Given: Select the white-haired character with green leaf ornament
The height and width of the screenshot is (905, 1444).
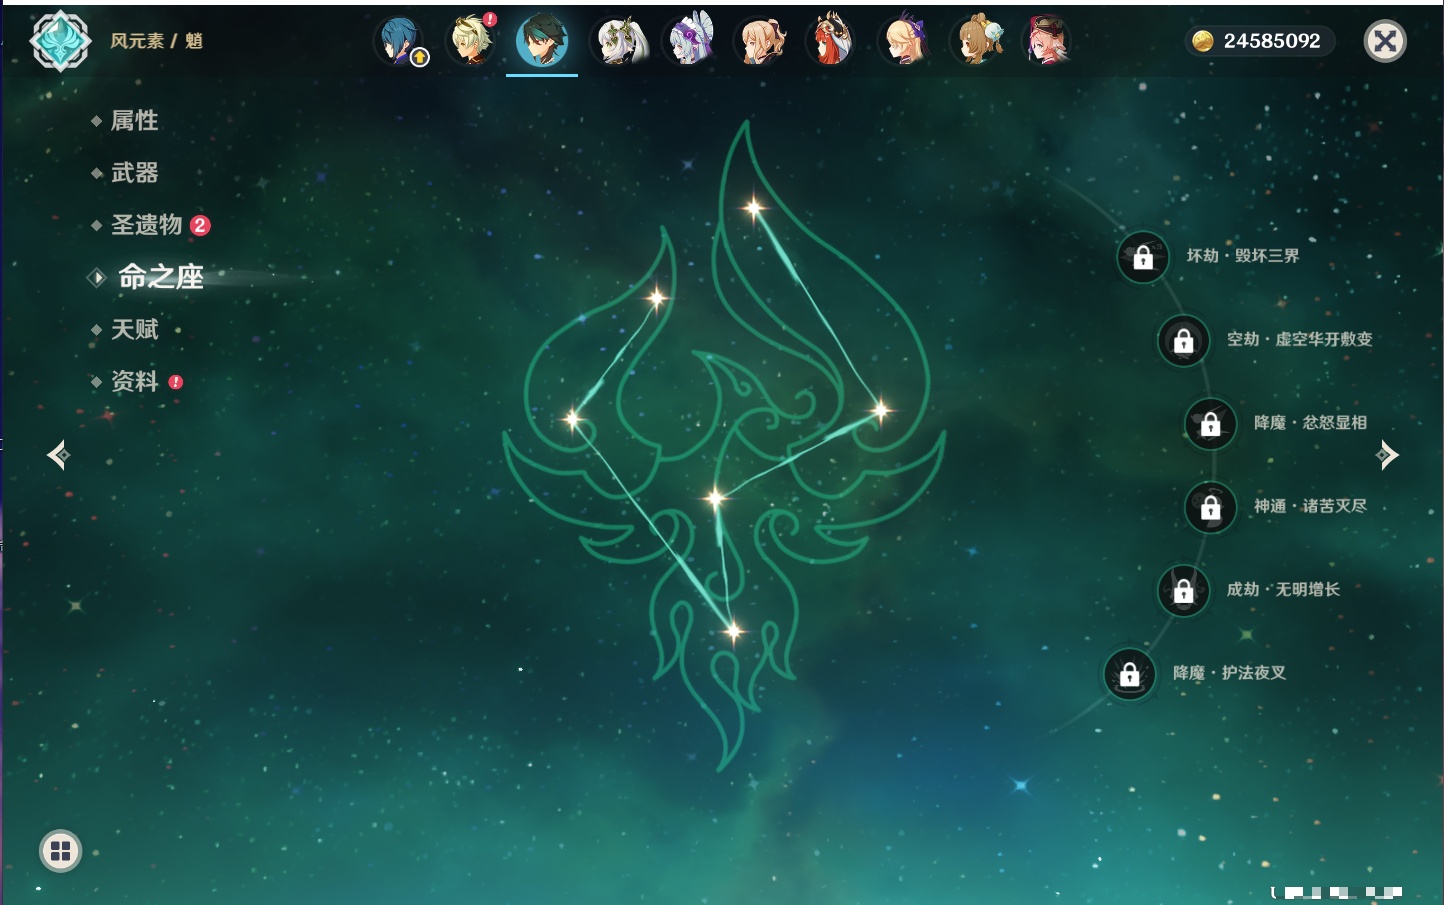Looking at the screenshot, I should pyautogui.click(x=620, y=41).
